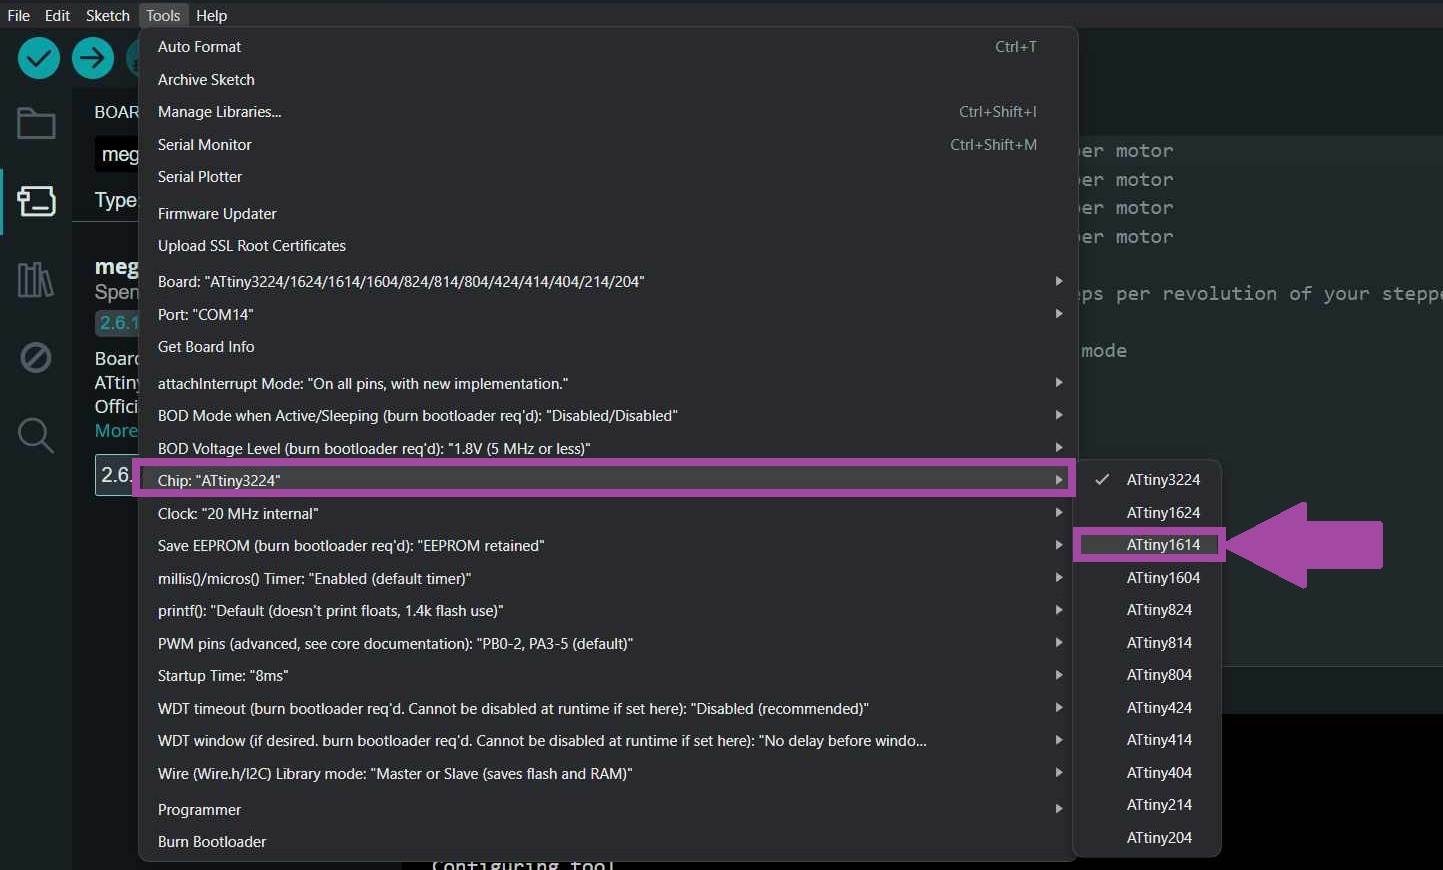Select Serial Monitor from Tools menu
The width and height of the screenshot is (1443, 870).
coord(205,145)
